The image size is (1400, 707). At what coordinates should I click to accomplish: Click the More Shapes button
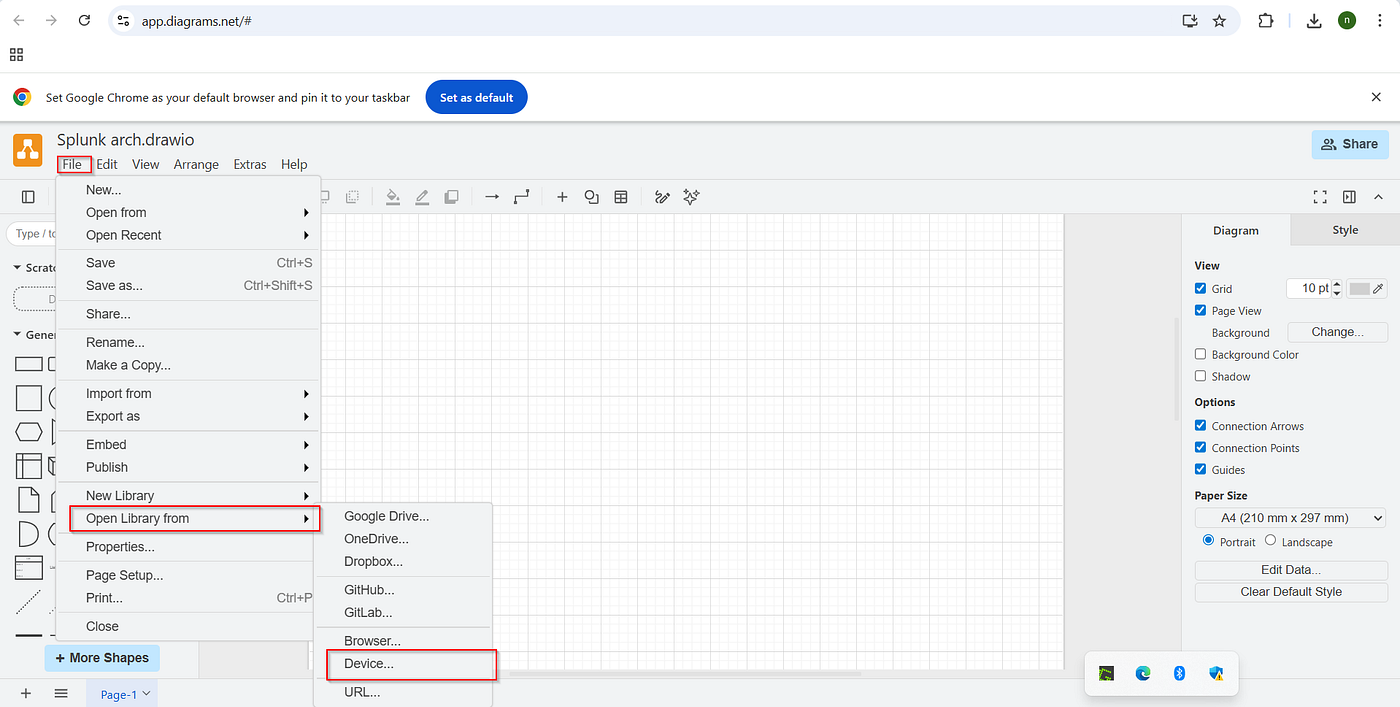click(102, 658)
